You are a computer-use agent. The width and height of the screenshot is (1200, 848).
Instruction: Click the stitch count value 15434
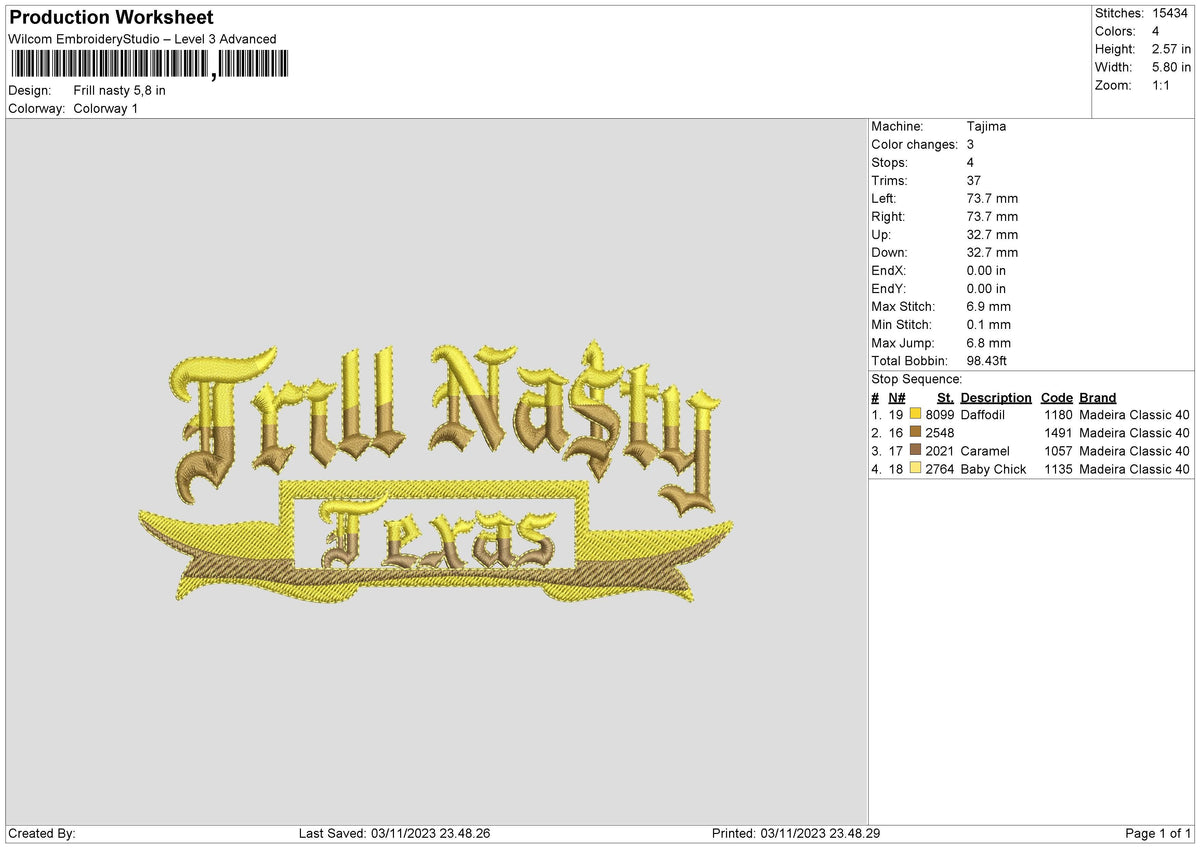(1171, 13)
